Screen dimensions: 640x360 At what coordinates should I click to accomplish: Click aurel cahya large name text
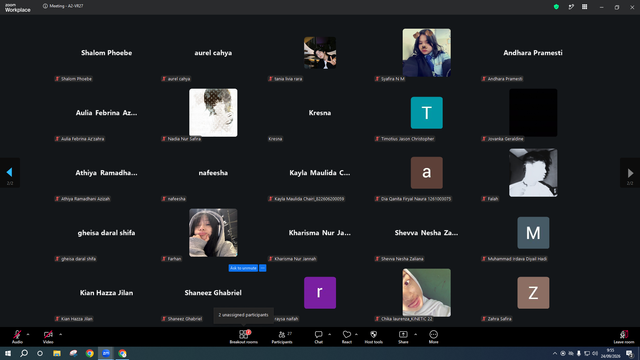(x=213, y=53)
